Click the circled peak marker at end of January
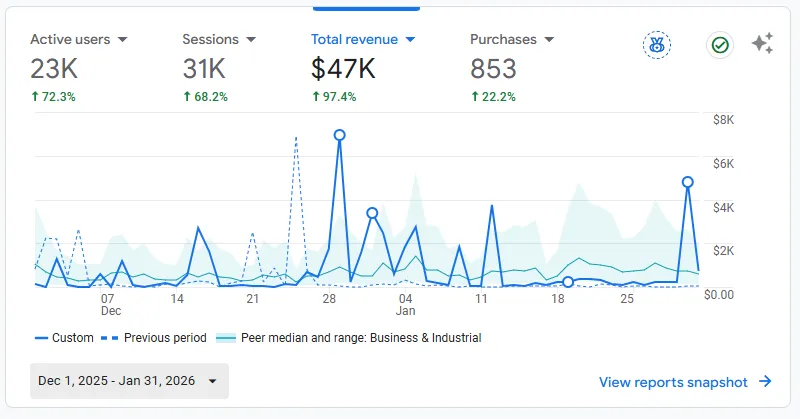Screen dimensions: 800x419 [688, 182]
